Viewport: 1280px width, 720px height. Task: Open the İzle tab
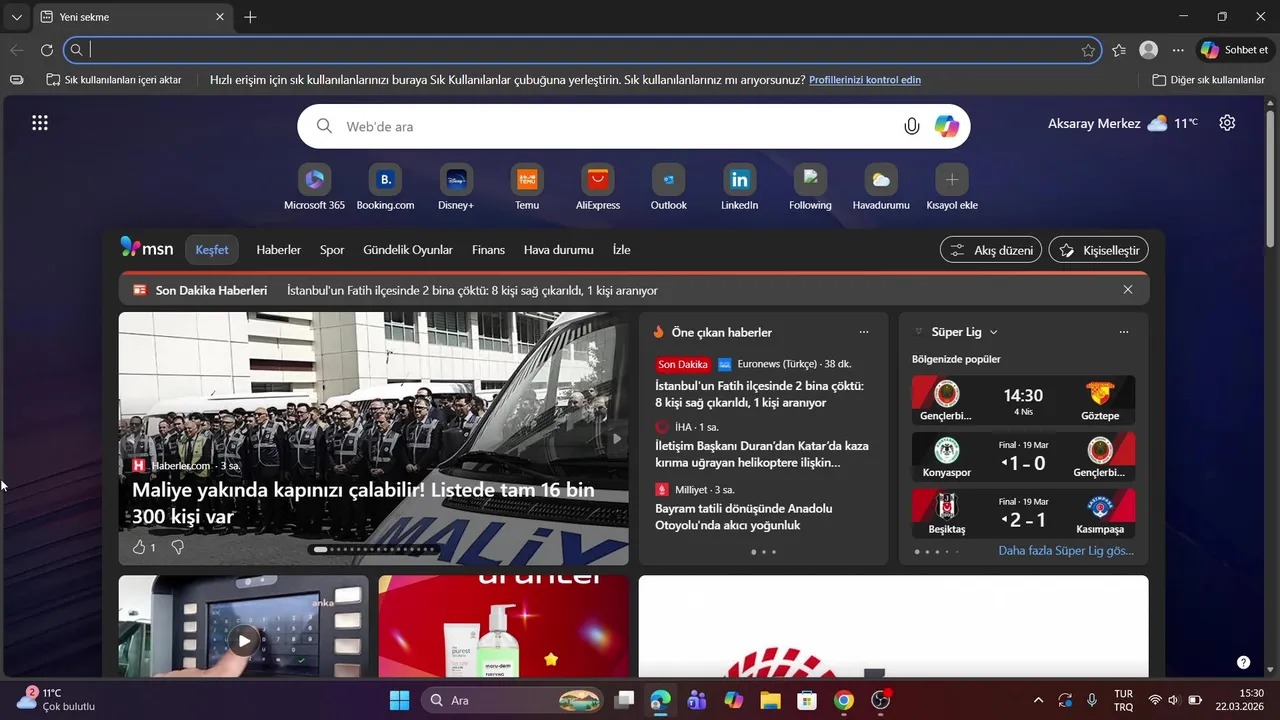click(621, 250)
